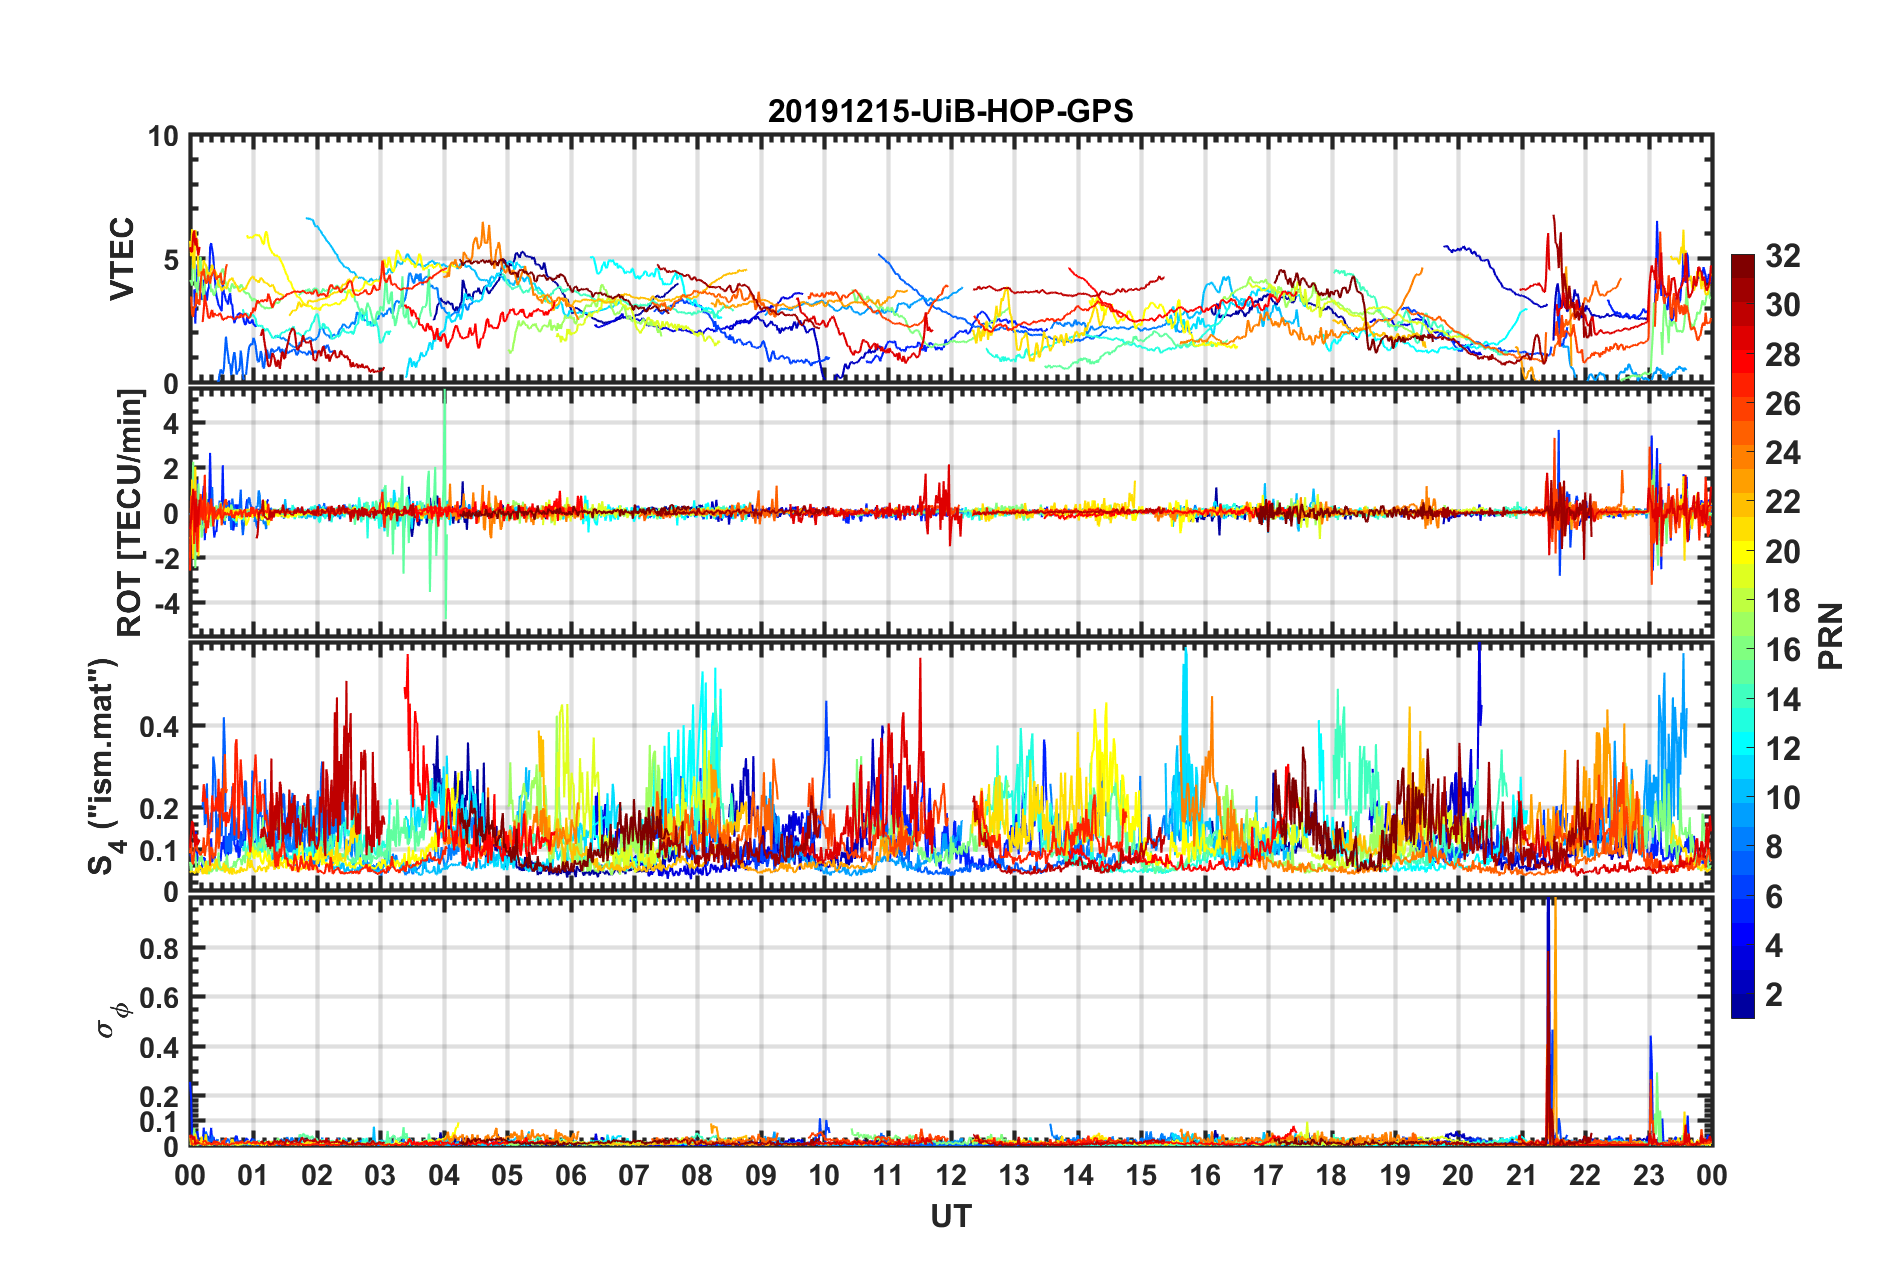Select the ROT [TECU/min] axis label
Image resolution: width=1902 pixels, height=1272 pixels.
130,513
